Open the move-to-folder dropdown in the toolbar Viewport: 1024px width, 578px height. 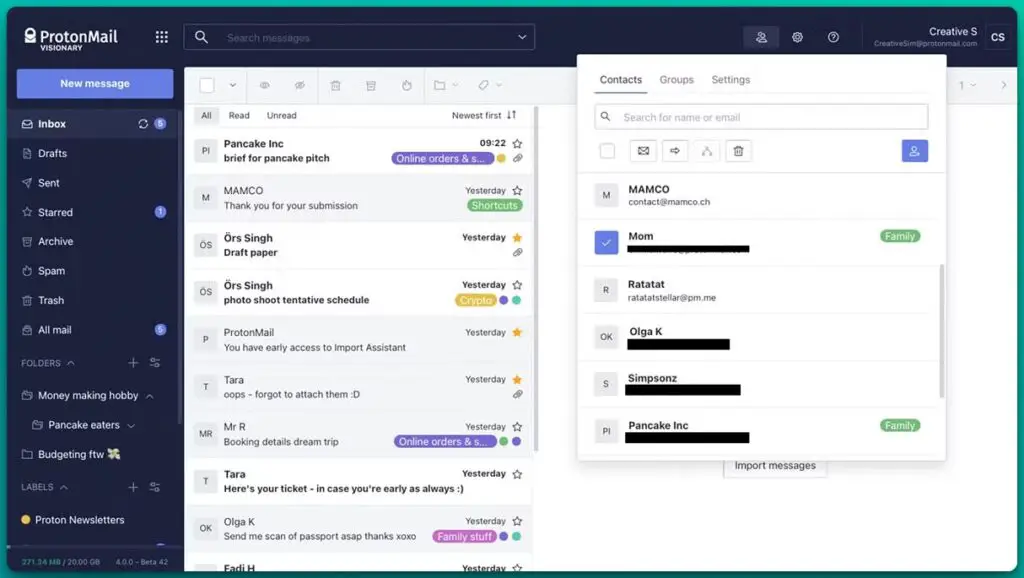coord(445,85)
